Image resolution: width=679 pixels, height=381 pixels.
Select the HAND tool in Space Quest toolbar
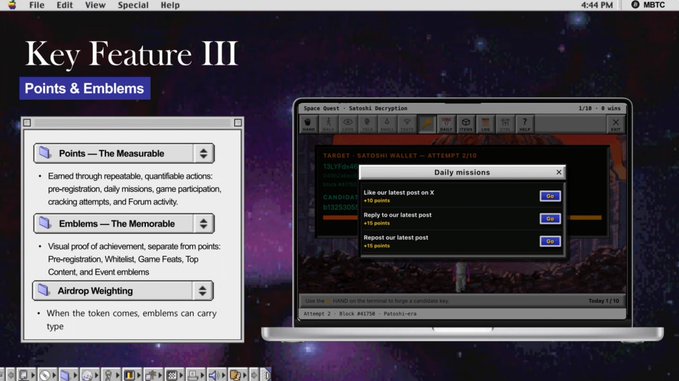[308, 124]
